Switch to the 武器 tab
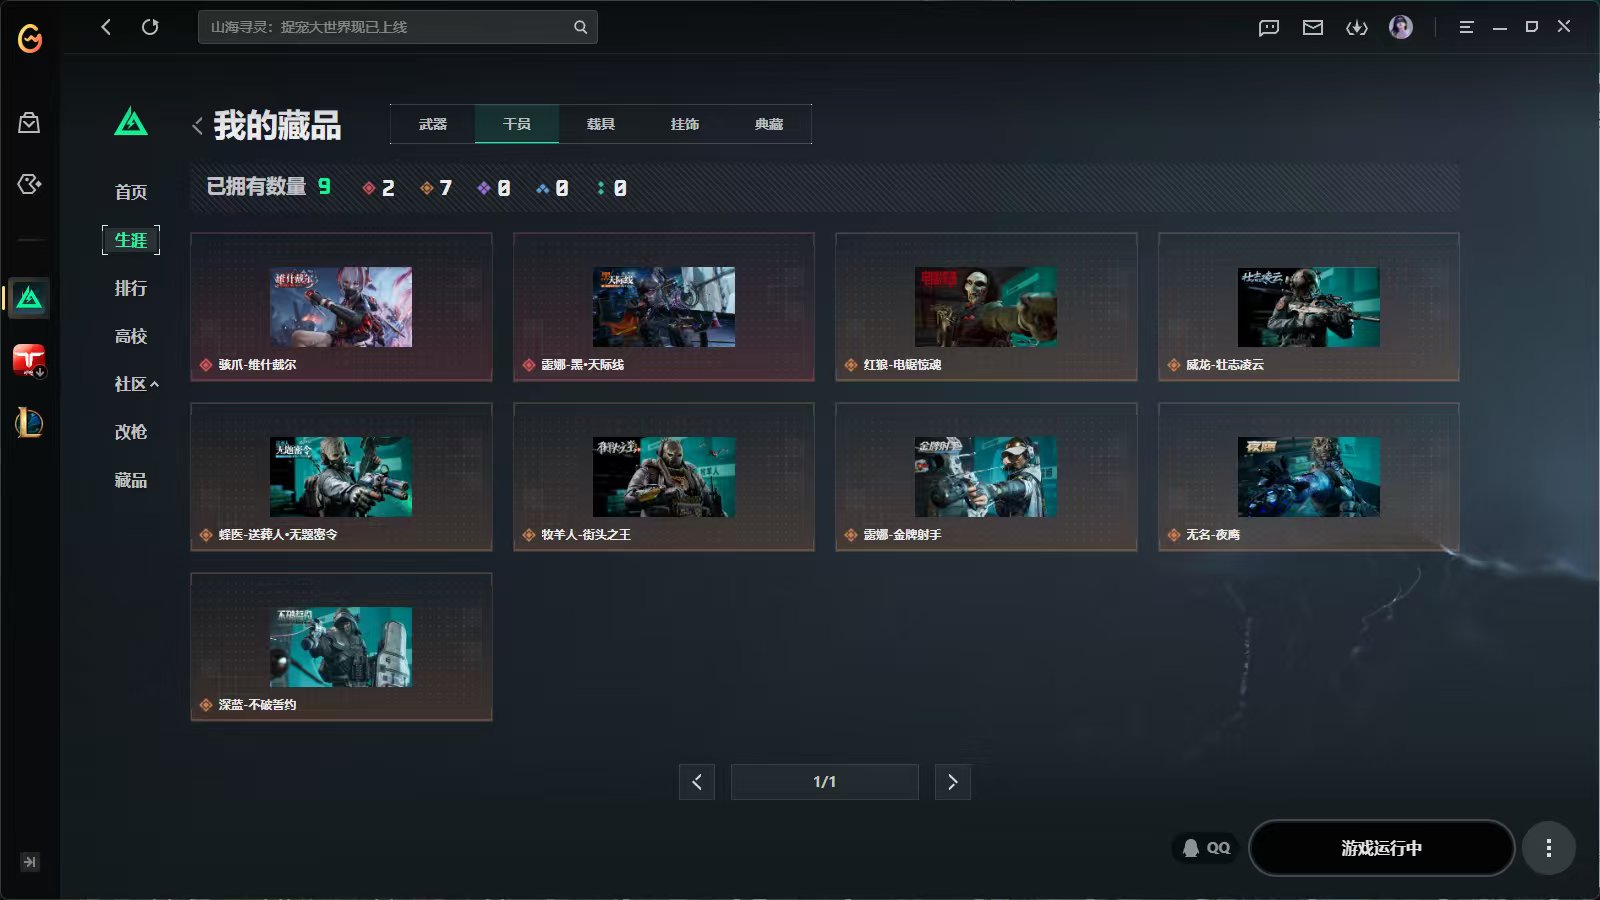 coord(433,124)
